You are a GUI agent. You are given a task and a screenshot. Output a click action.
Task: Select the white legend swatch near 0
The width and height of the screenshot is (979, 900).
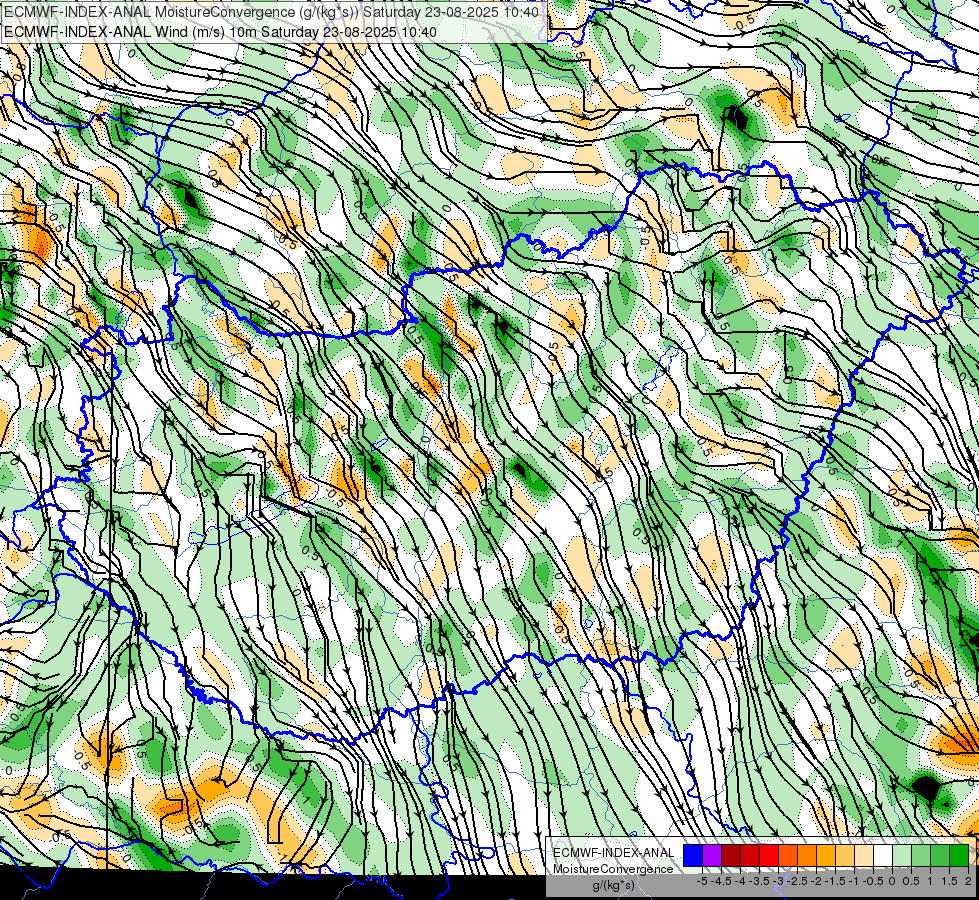[x=882, y=855]
